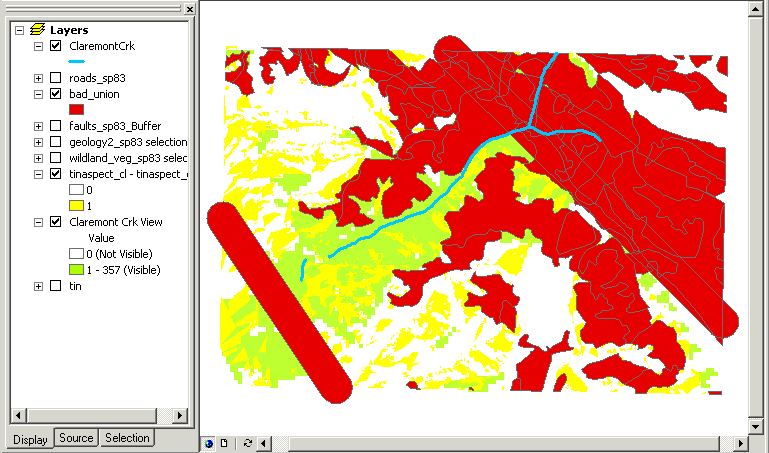
Task: Open the Source tab
Action: point(76,438)
